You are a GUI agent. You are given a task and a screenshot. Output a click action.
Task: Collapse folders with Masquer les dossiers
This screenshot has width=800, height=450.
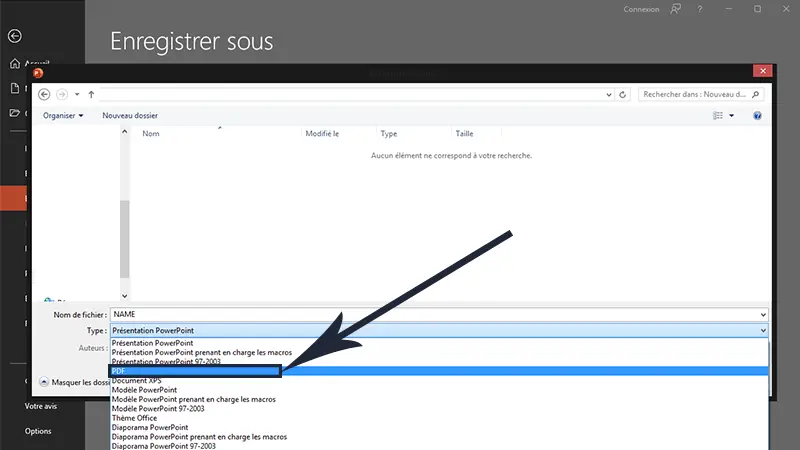tap(74, 382)
